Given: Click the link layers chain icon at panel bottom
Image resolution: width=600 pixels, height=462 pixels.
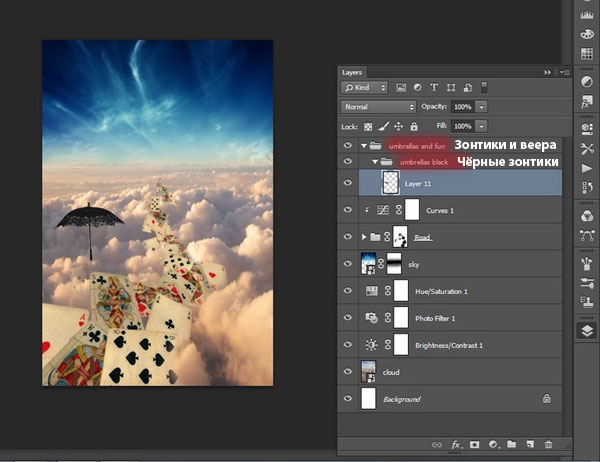Looking at the screenshot, I should point(437,444).
